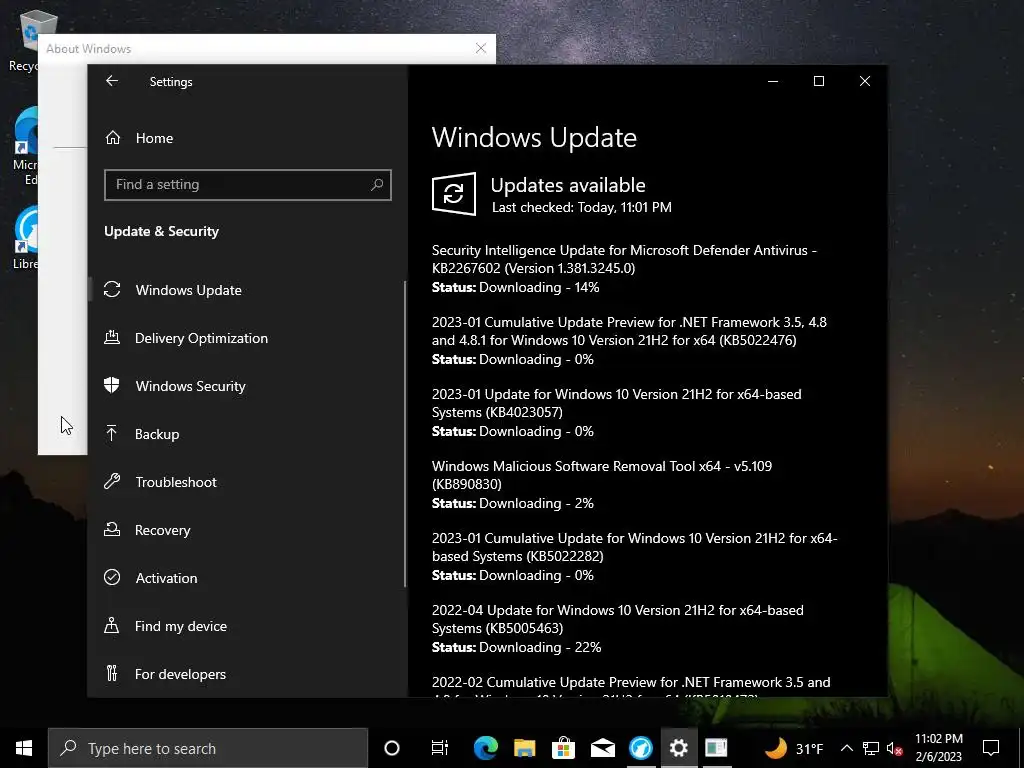
Task: Open the Home page in Settings
Action: pyautogui.click(x=154, y=138)
